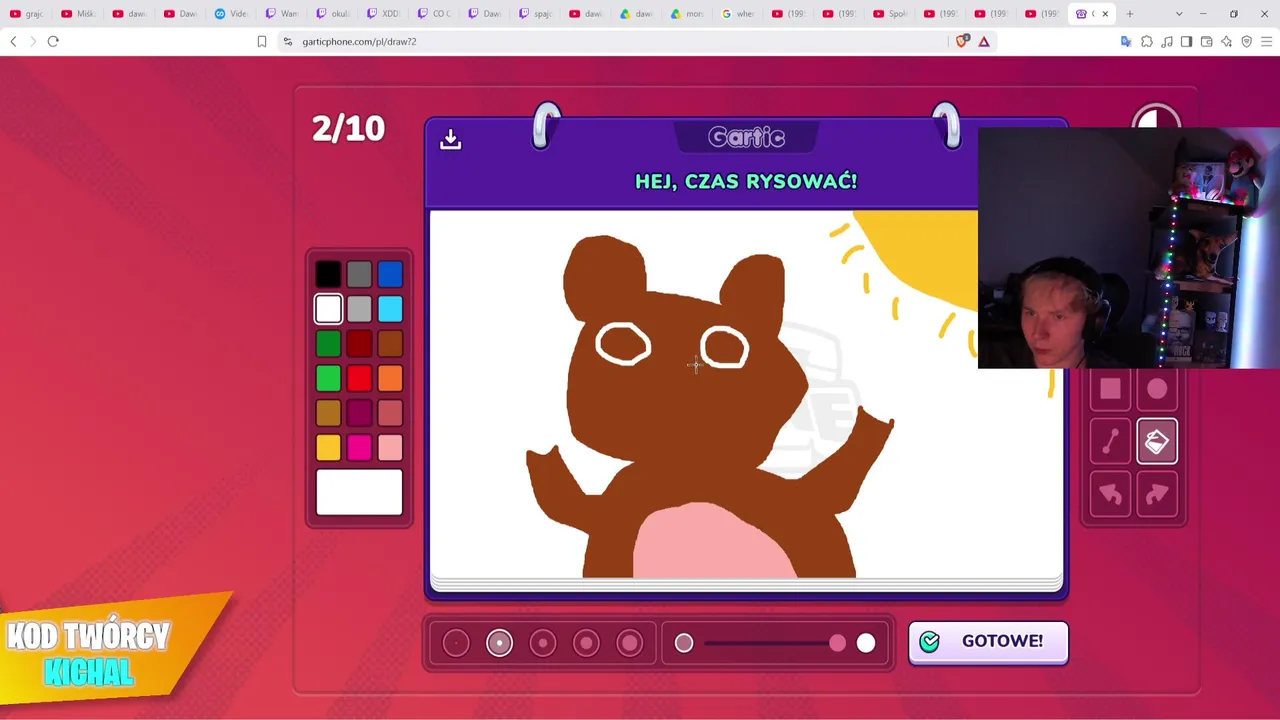Click the address bar URL field
1280x720 pixels.
pos(615,41)
